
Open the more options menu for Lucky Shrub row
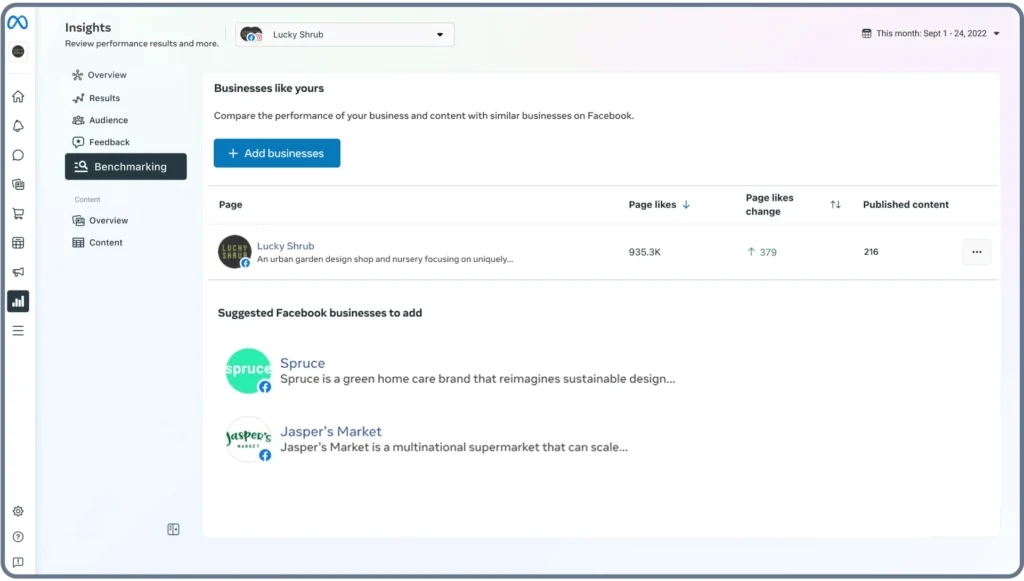[976, 252]
